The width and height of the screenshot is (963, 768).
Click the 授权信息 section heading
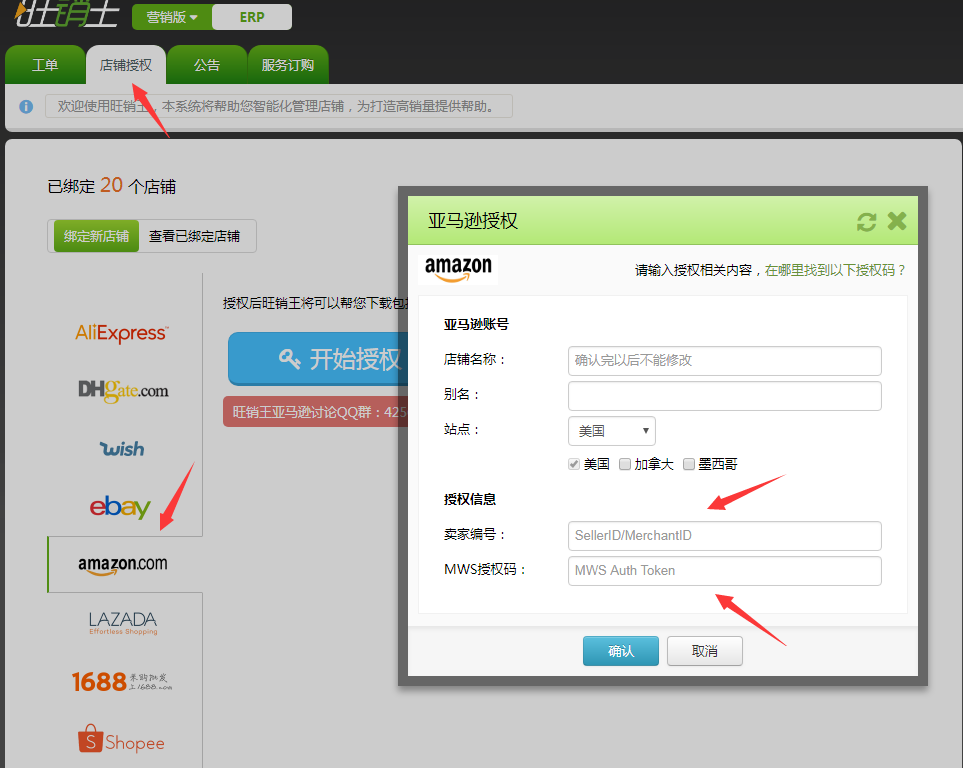coord(470,500)
